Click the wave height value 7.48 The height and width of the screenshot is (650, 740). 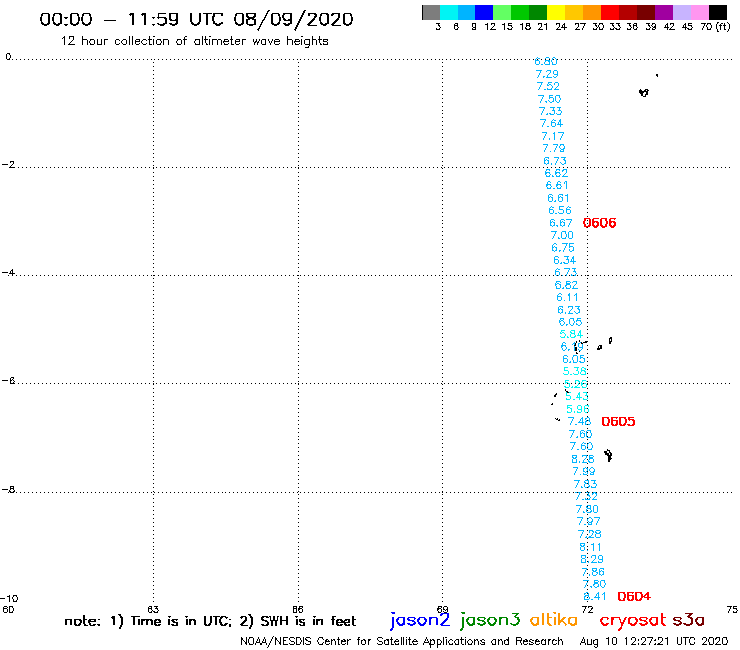coord(579,422)
